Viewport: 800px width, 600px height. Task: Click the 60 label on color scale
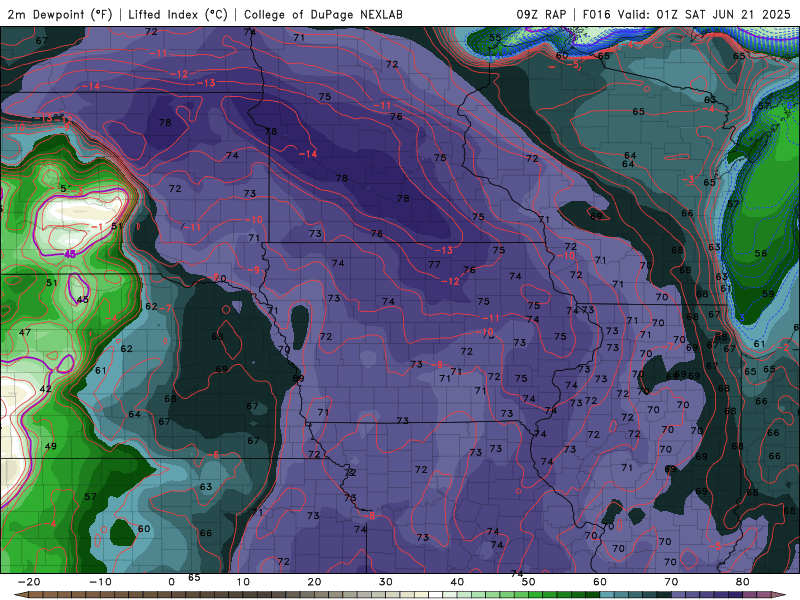tap(600, 582)
